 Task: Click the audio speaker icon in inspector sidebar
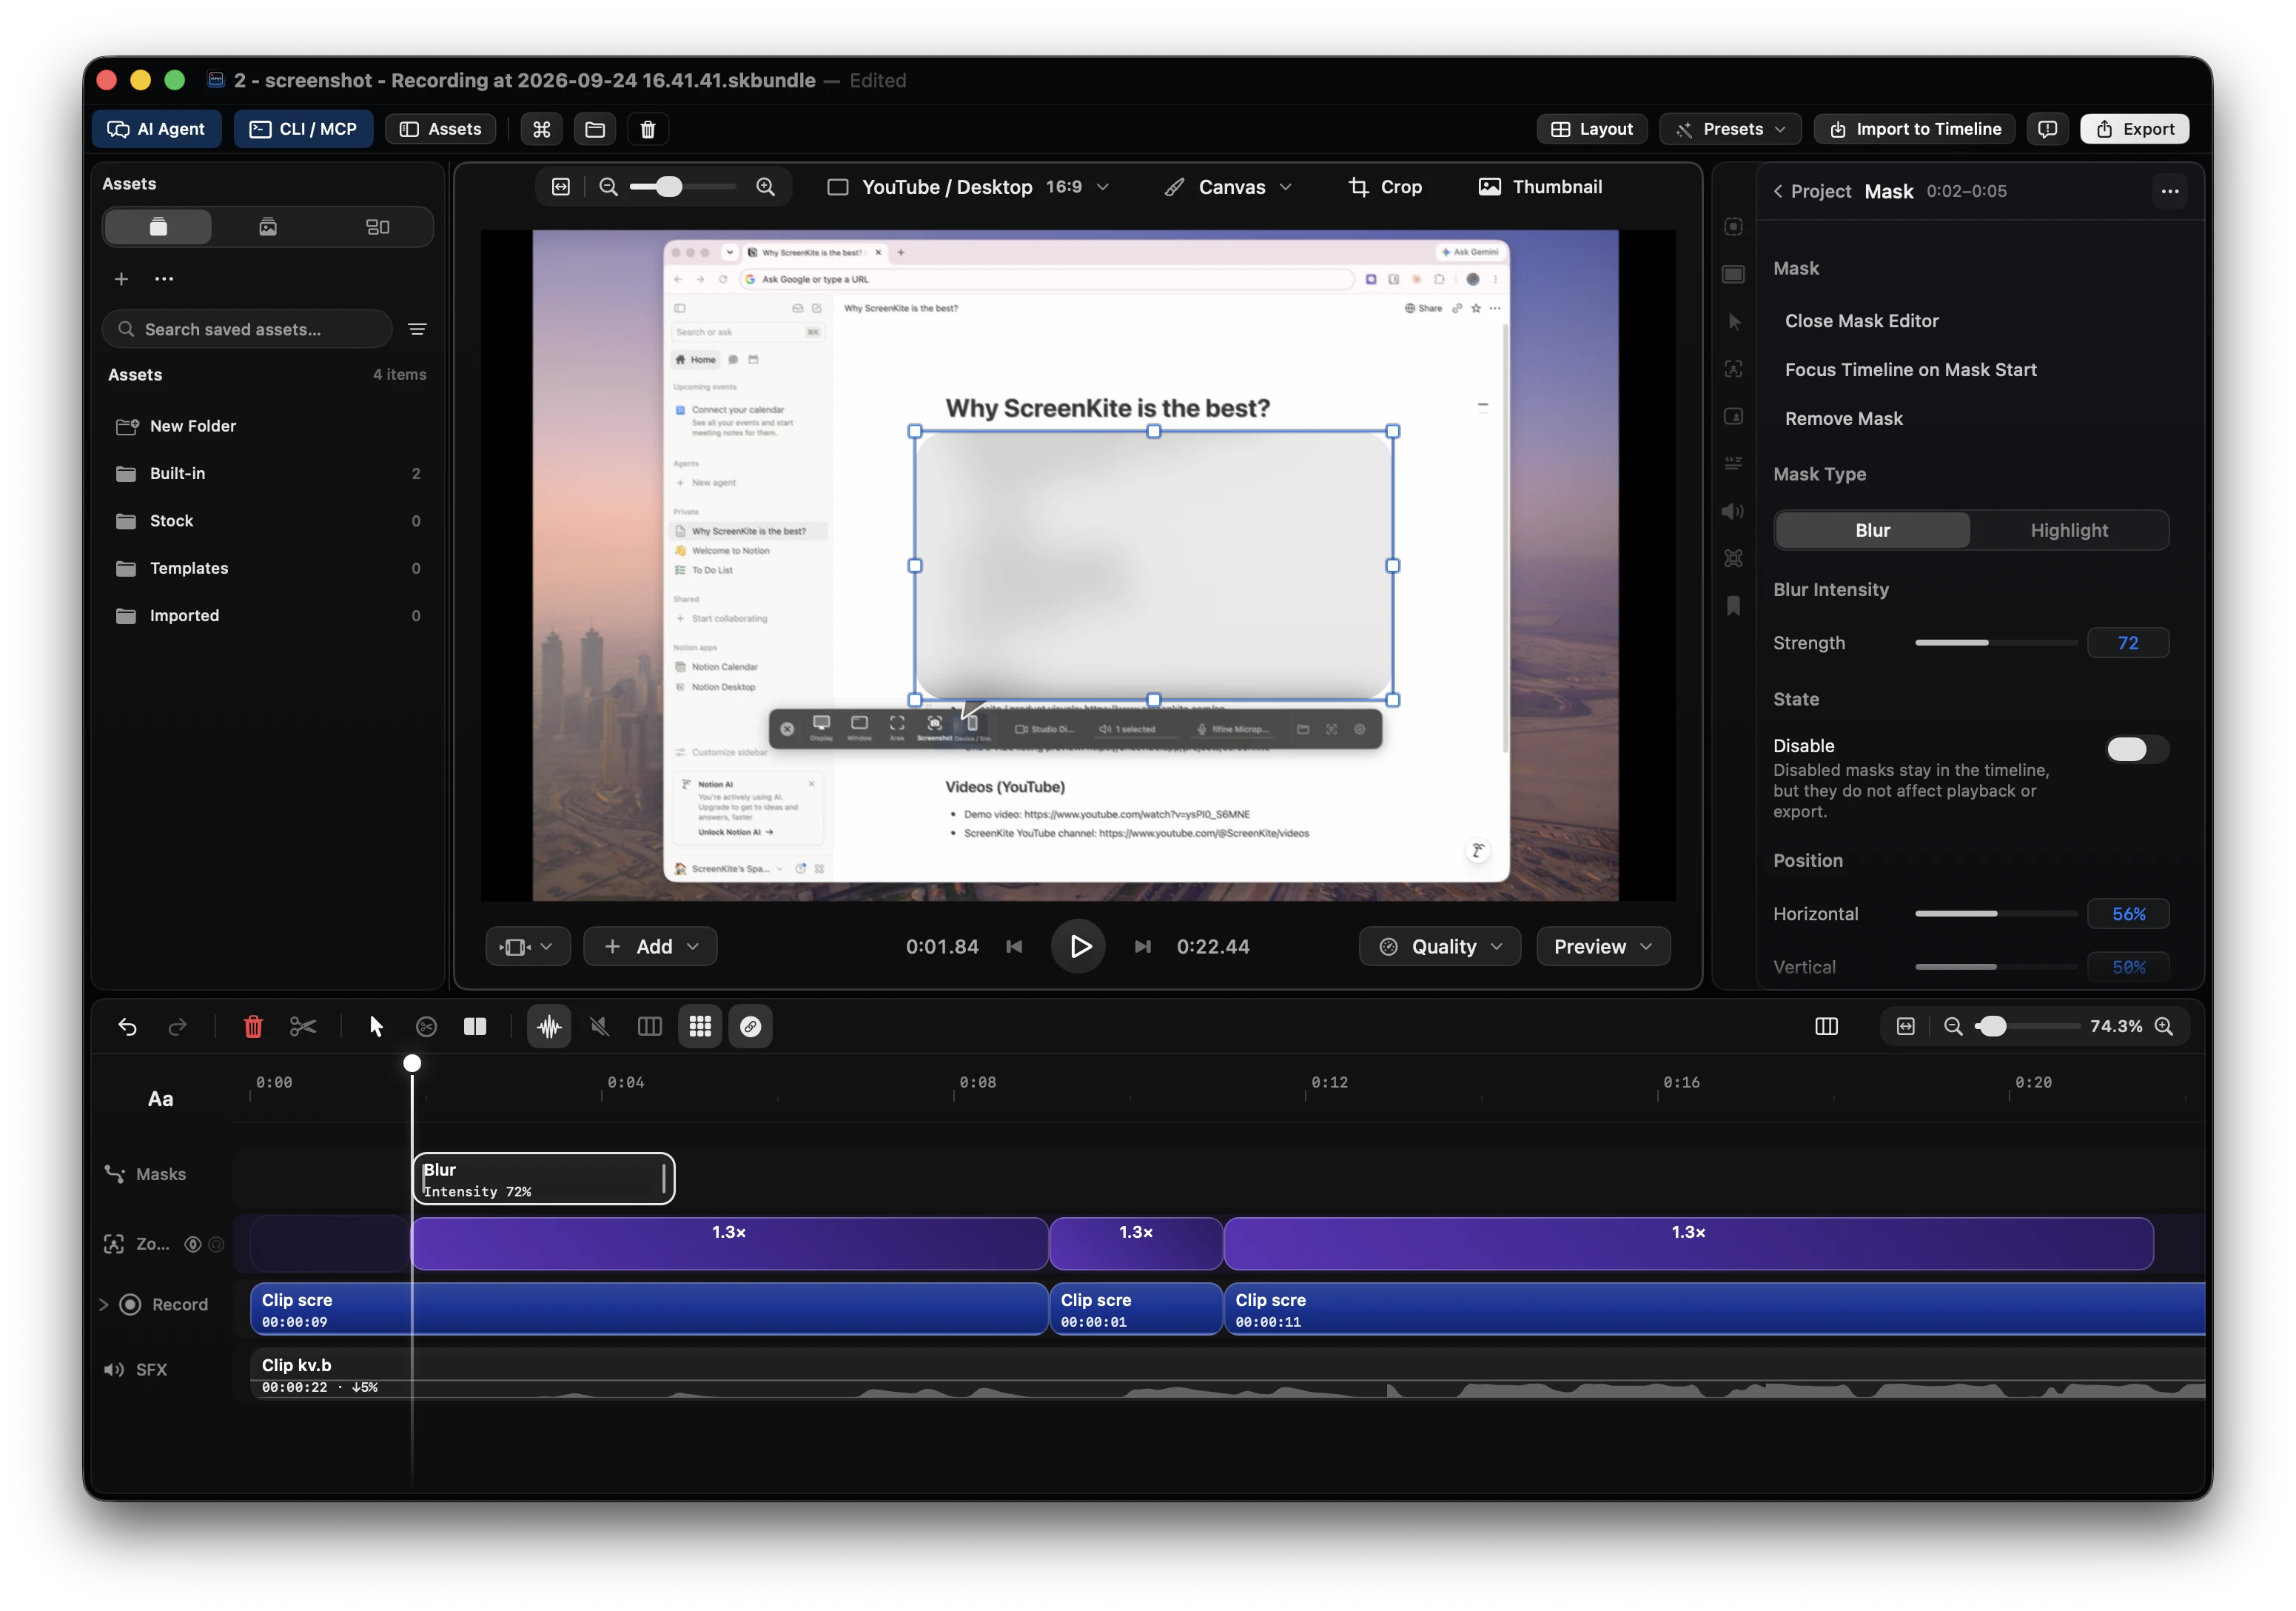[1733, 511]
